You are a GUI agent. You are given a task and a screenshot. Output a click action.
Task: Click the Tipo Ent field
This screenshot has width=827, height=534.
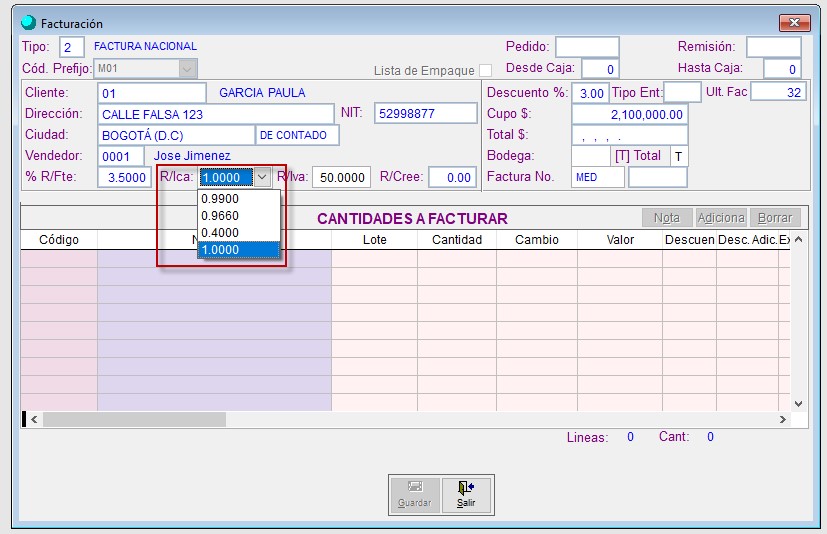click(682, 92)
